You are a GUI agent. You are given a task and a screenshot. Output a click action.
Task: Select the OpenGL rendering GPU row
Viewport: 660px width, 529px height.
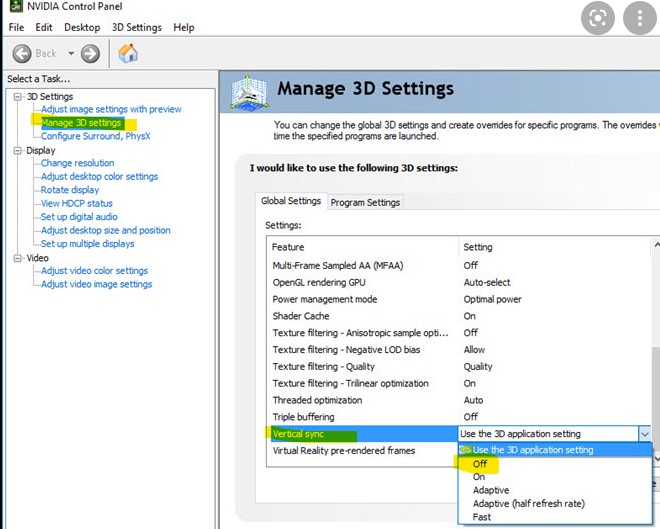tap(459, 282)
